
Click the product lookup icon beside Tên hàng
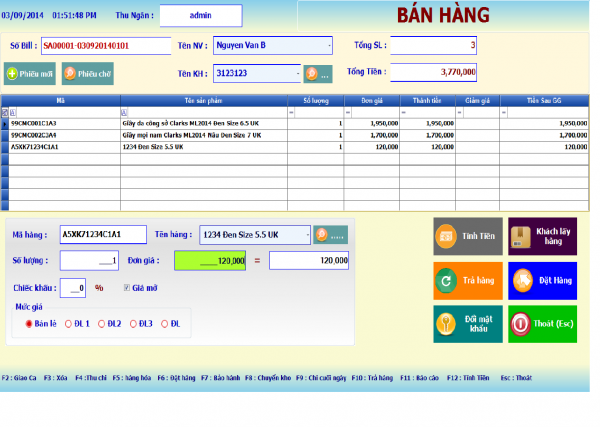click(x=330, y=234)
